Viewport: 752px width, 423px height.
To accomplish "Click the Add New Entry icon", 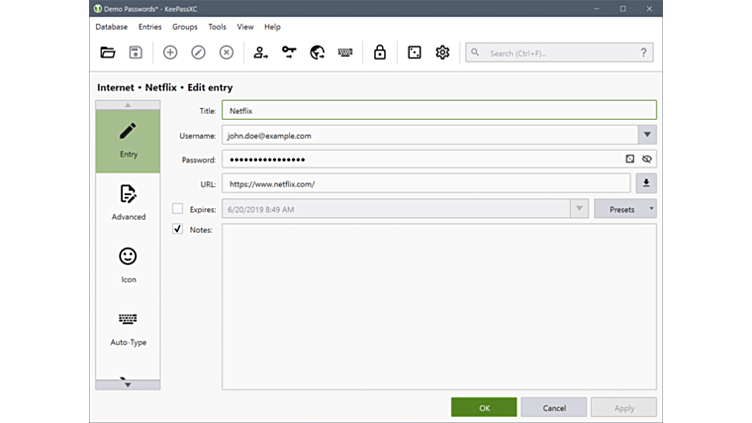I will point(170,53).
